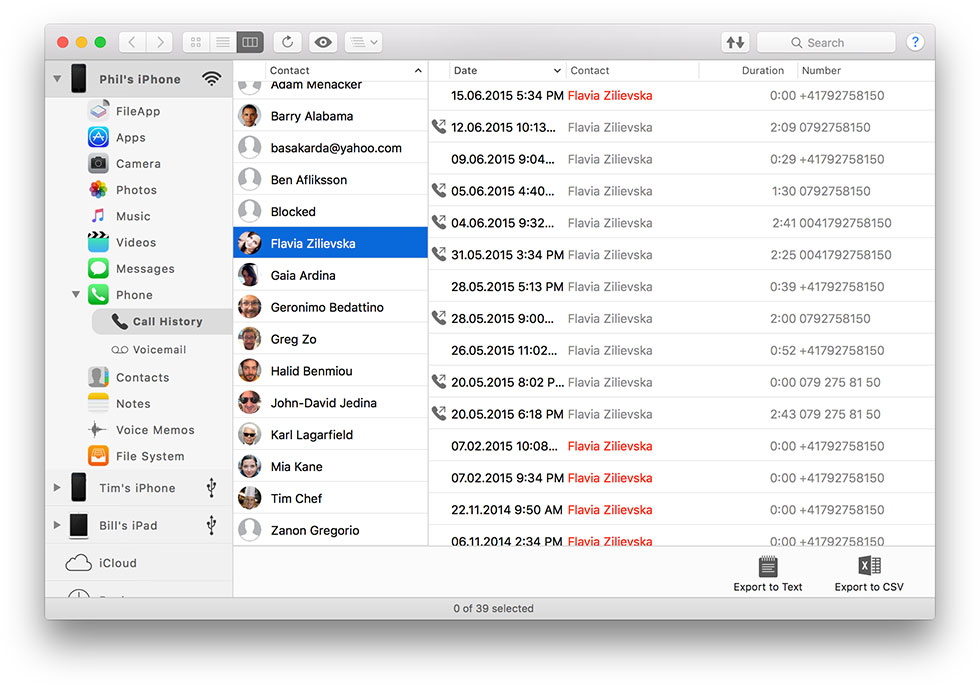980x689 pixels.
Task: Expand Tim's iPhone device
Action: pos(57,488)
